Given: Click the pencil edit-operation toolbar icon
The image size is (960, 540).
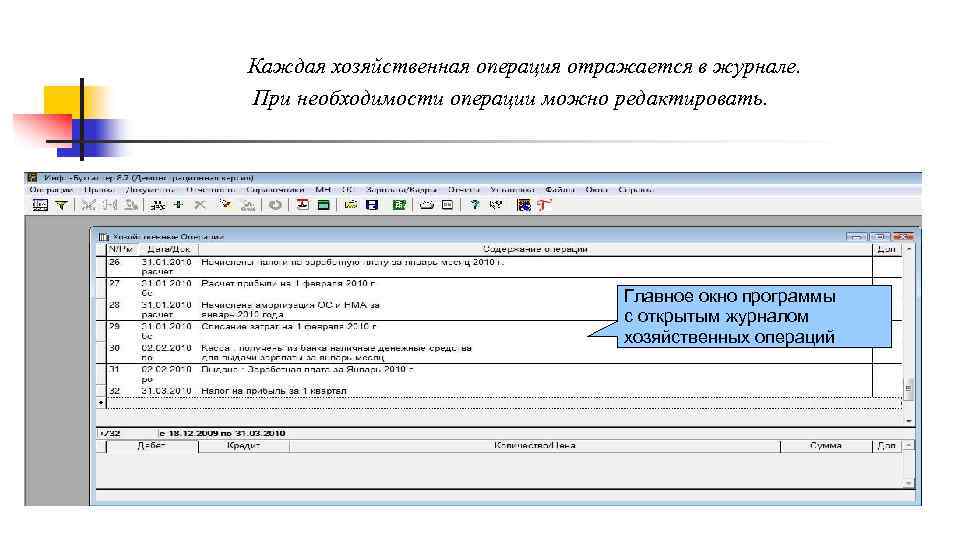Looking at the screenshot, I should pyautogui.click(x=225, y=205).
